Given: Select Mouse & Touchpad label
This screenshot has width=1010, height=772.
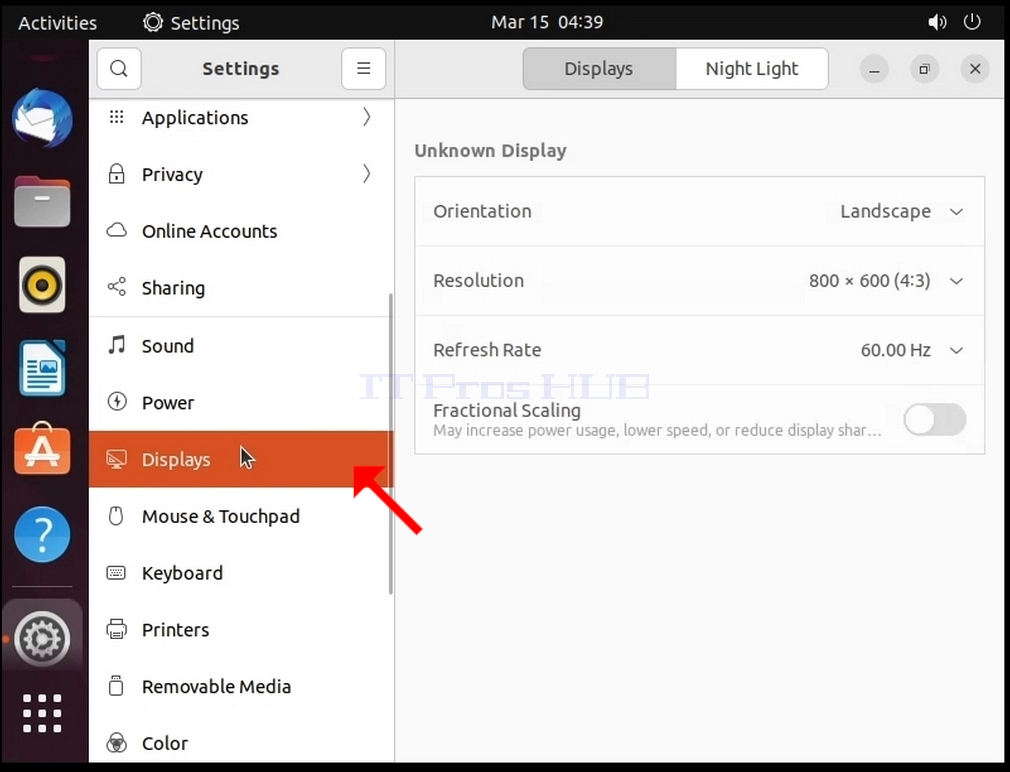Looking at the screenshot, I should (x=221, y=516).
